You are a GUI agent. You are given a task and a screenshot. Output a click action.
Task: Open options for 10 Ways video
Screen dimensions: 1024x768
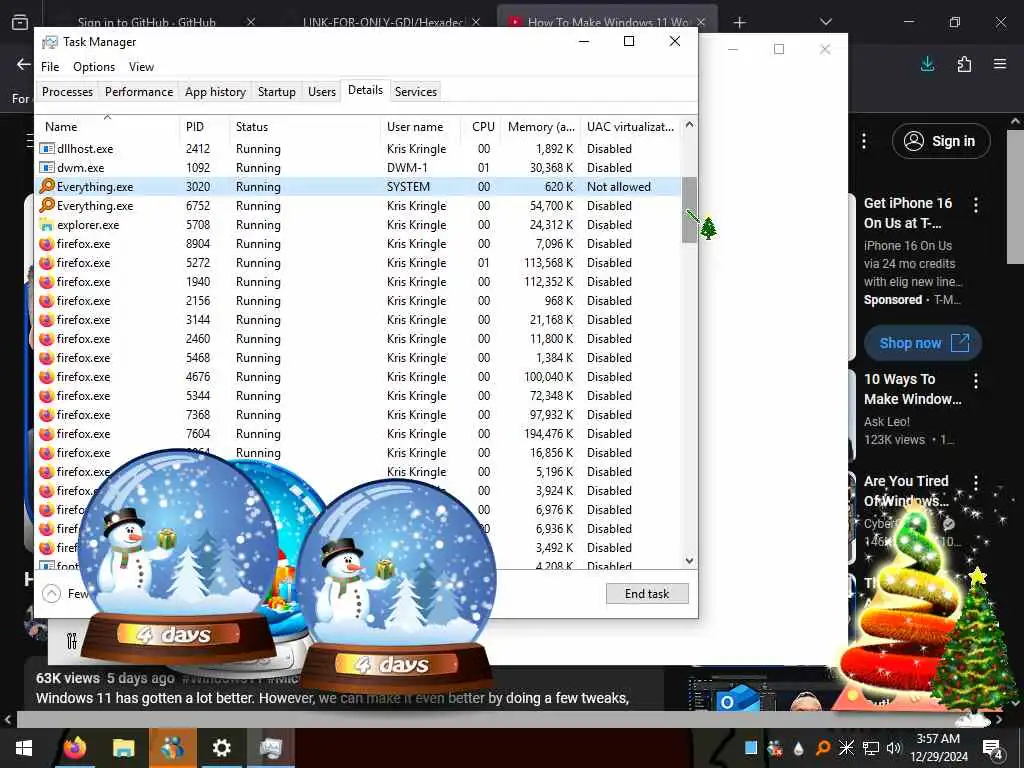[x=976, y=381]
